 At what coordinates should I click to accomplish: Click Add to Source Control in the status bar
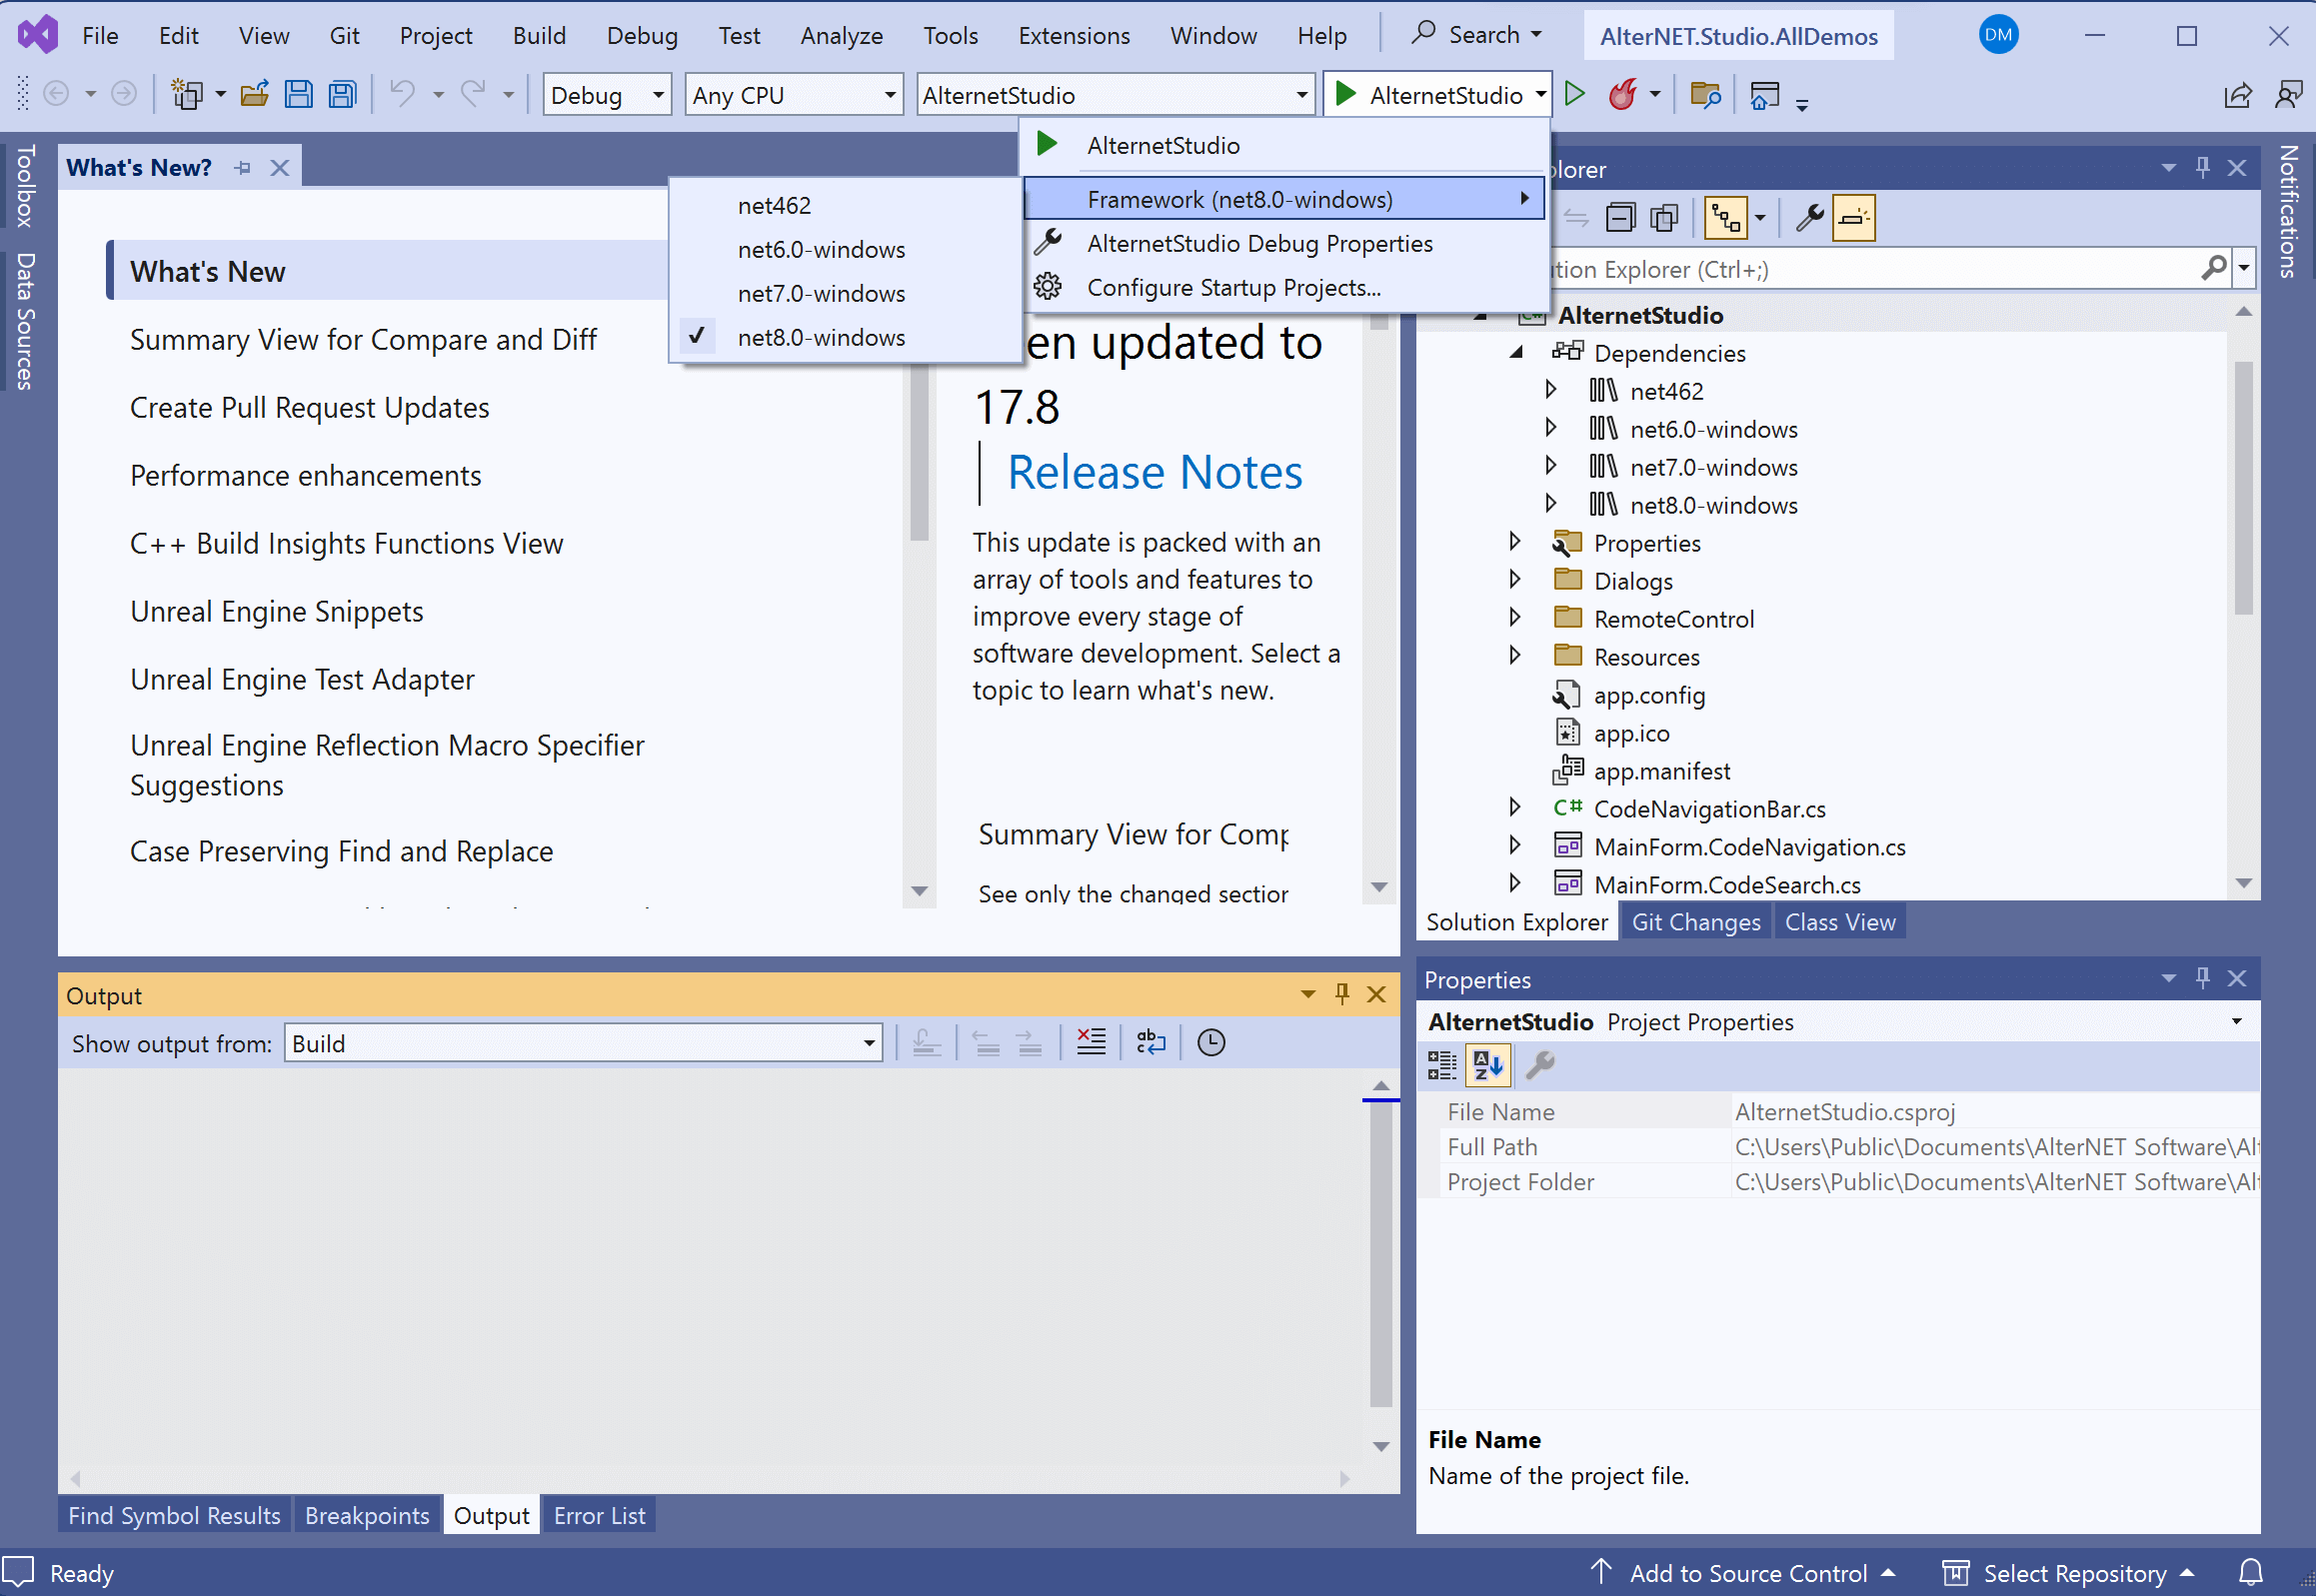pos(1746,1572)
